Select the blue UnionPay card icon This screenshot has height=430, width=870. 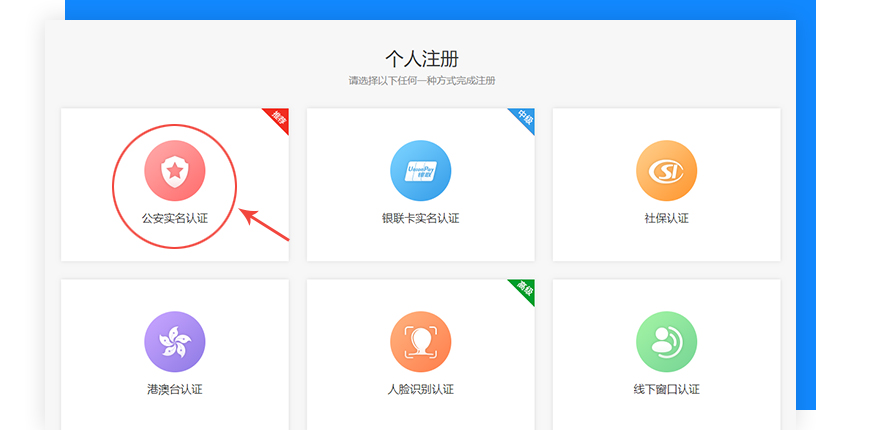coord(420,171)
